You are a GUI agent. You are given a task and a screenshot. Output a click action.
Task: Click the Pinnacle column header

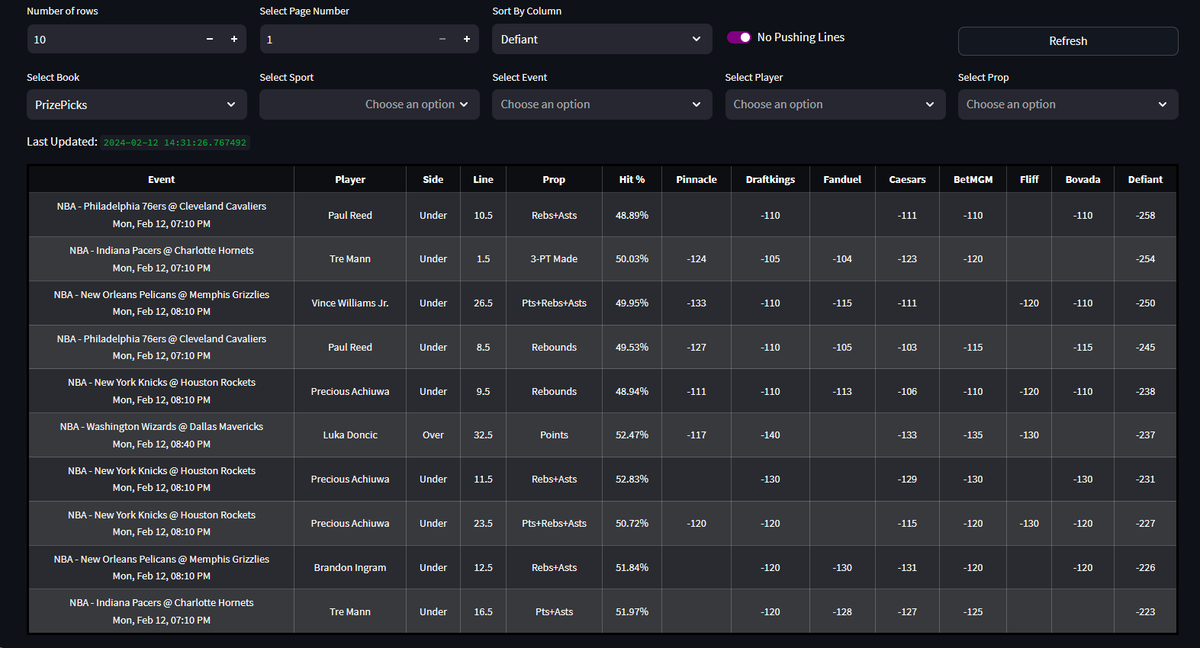coord(696,179)
